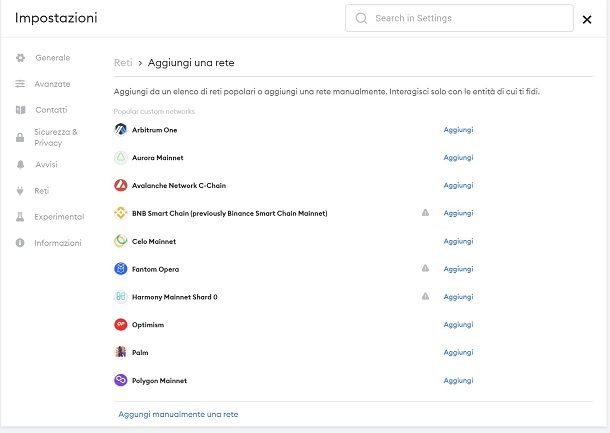Click the magnifier icon in the search box
Screen dimensions: 610x433
tap(361, 18)
